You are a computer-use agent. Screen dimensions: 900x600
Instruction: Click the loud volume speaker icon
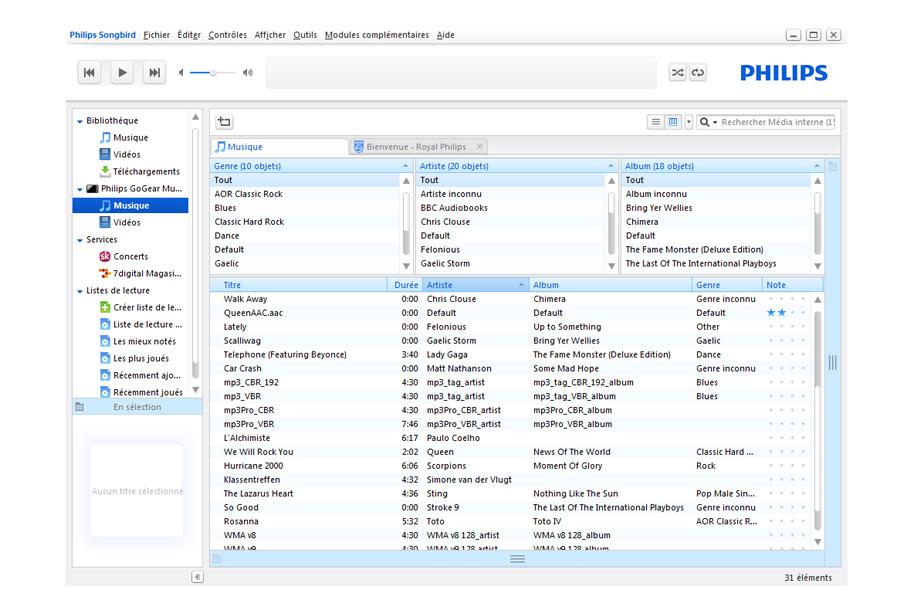[x=247, y=73]
